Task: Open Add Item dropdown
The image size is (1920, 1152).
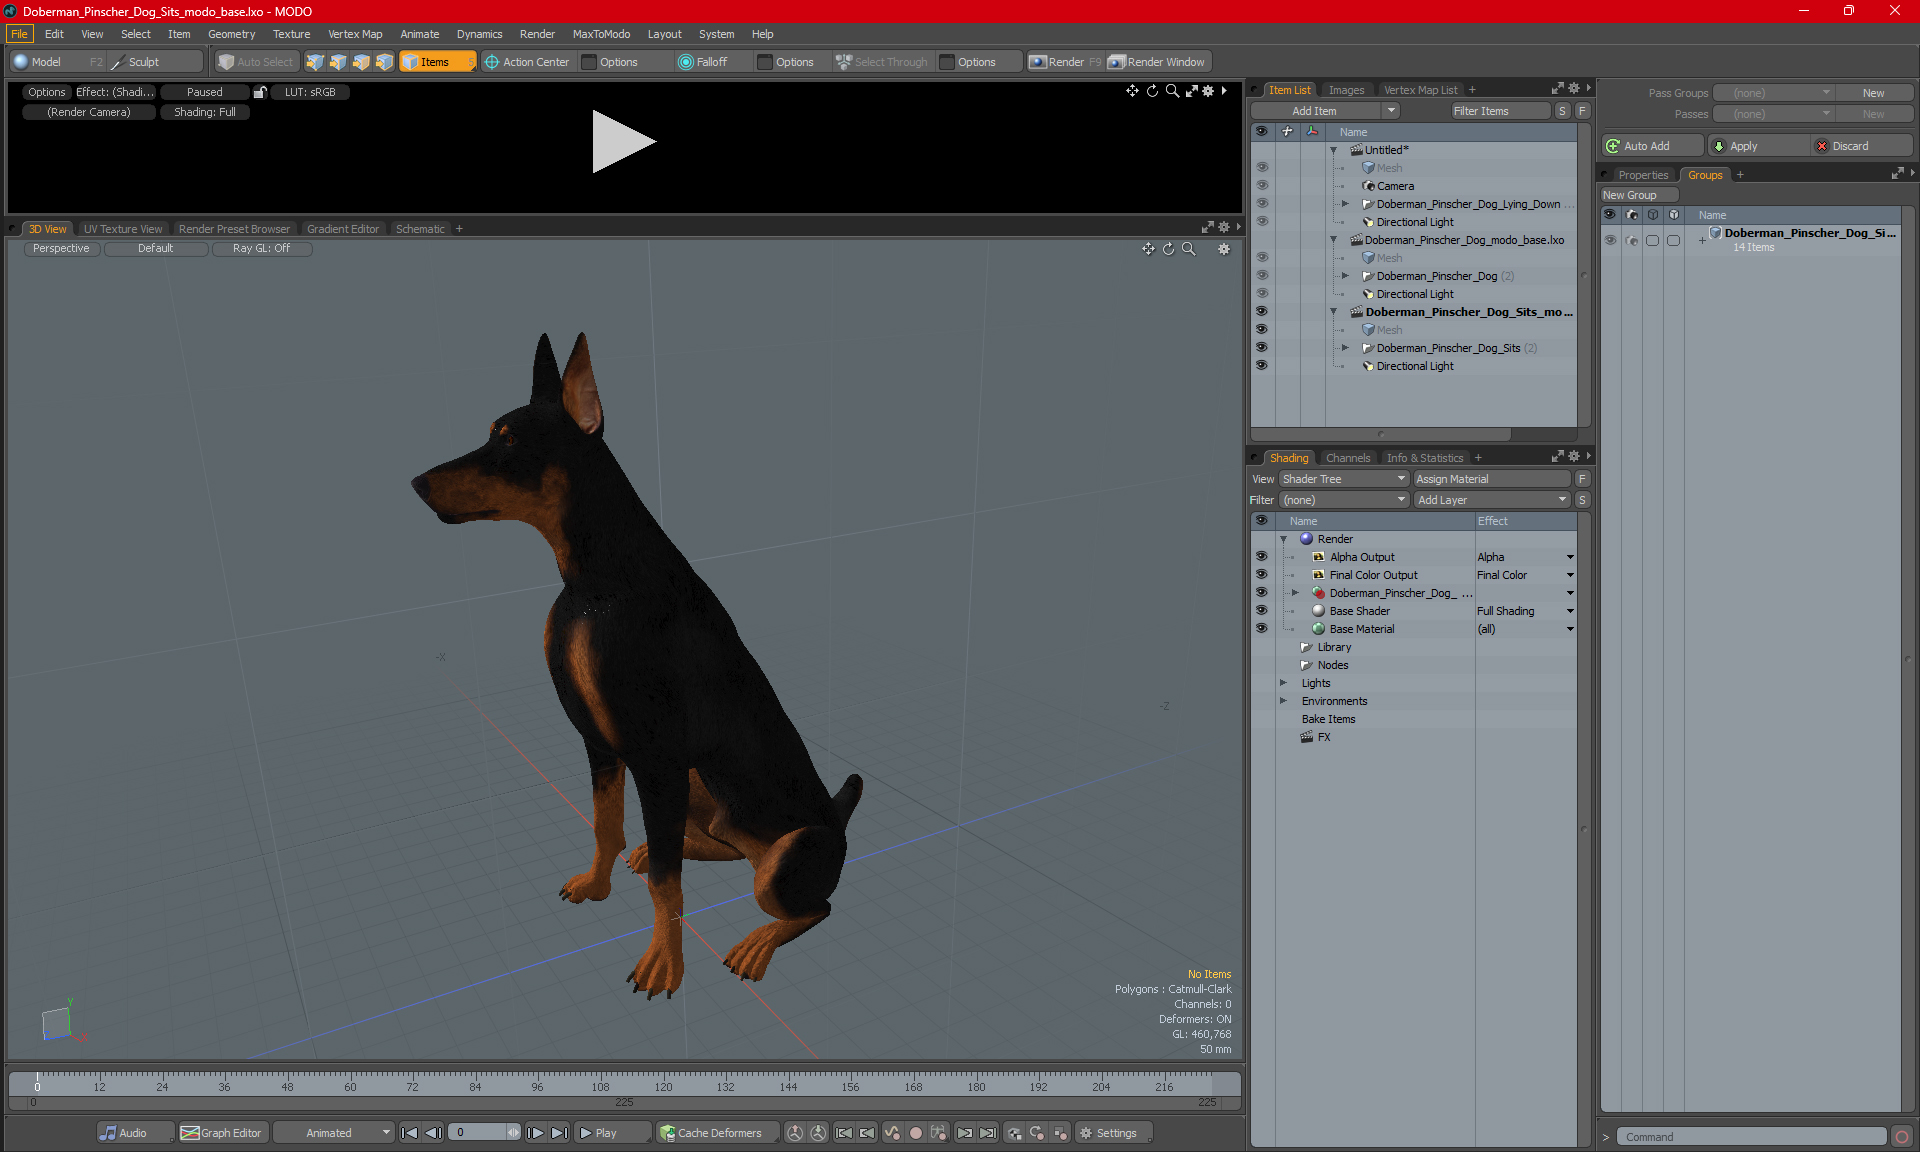Action: pos(1325,111)
